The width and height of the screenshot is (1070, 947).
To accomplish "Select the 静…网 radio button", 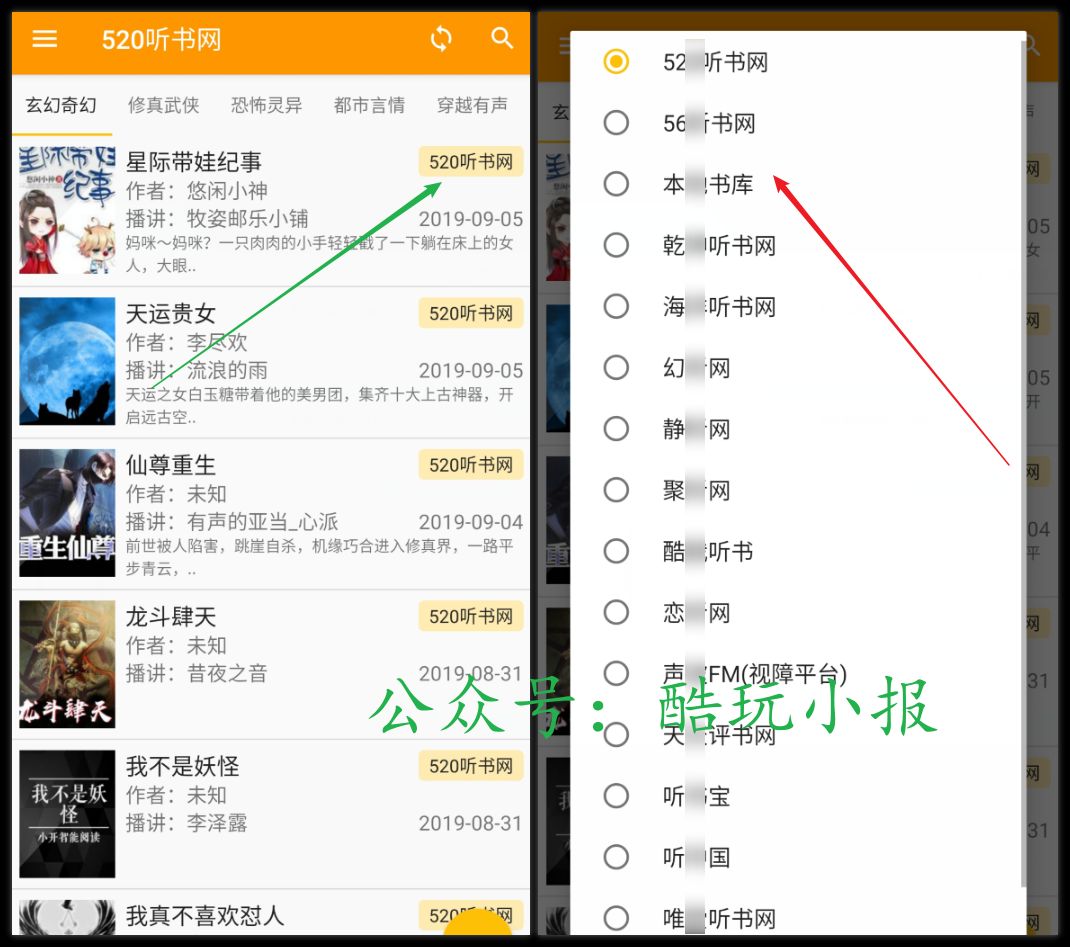I will [x=616, y=428].
